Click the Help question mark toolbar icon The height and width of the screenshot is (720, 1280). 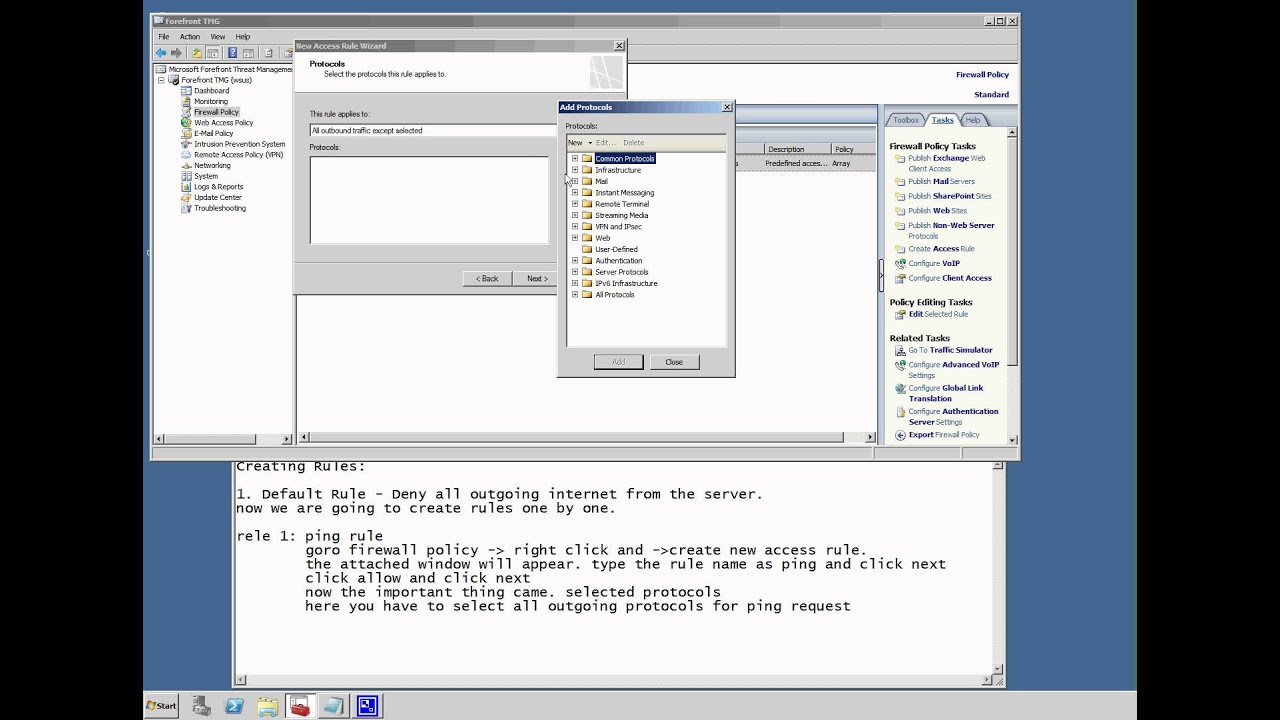232,53
